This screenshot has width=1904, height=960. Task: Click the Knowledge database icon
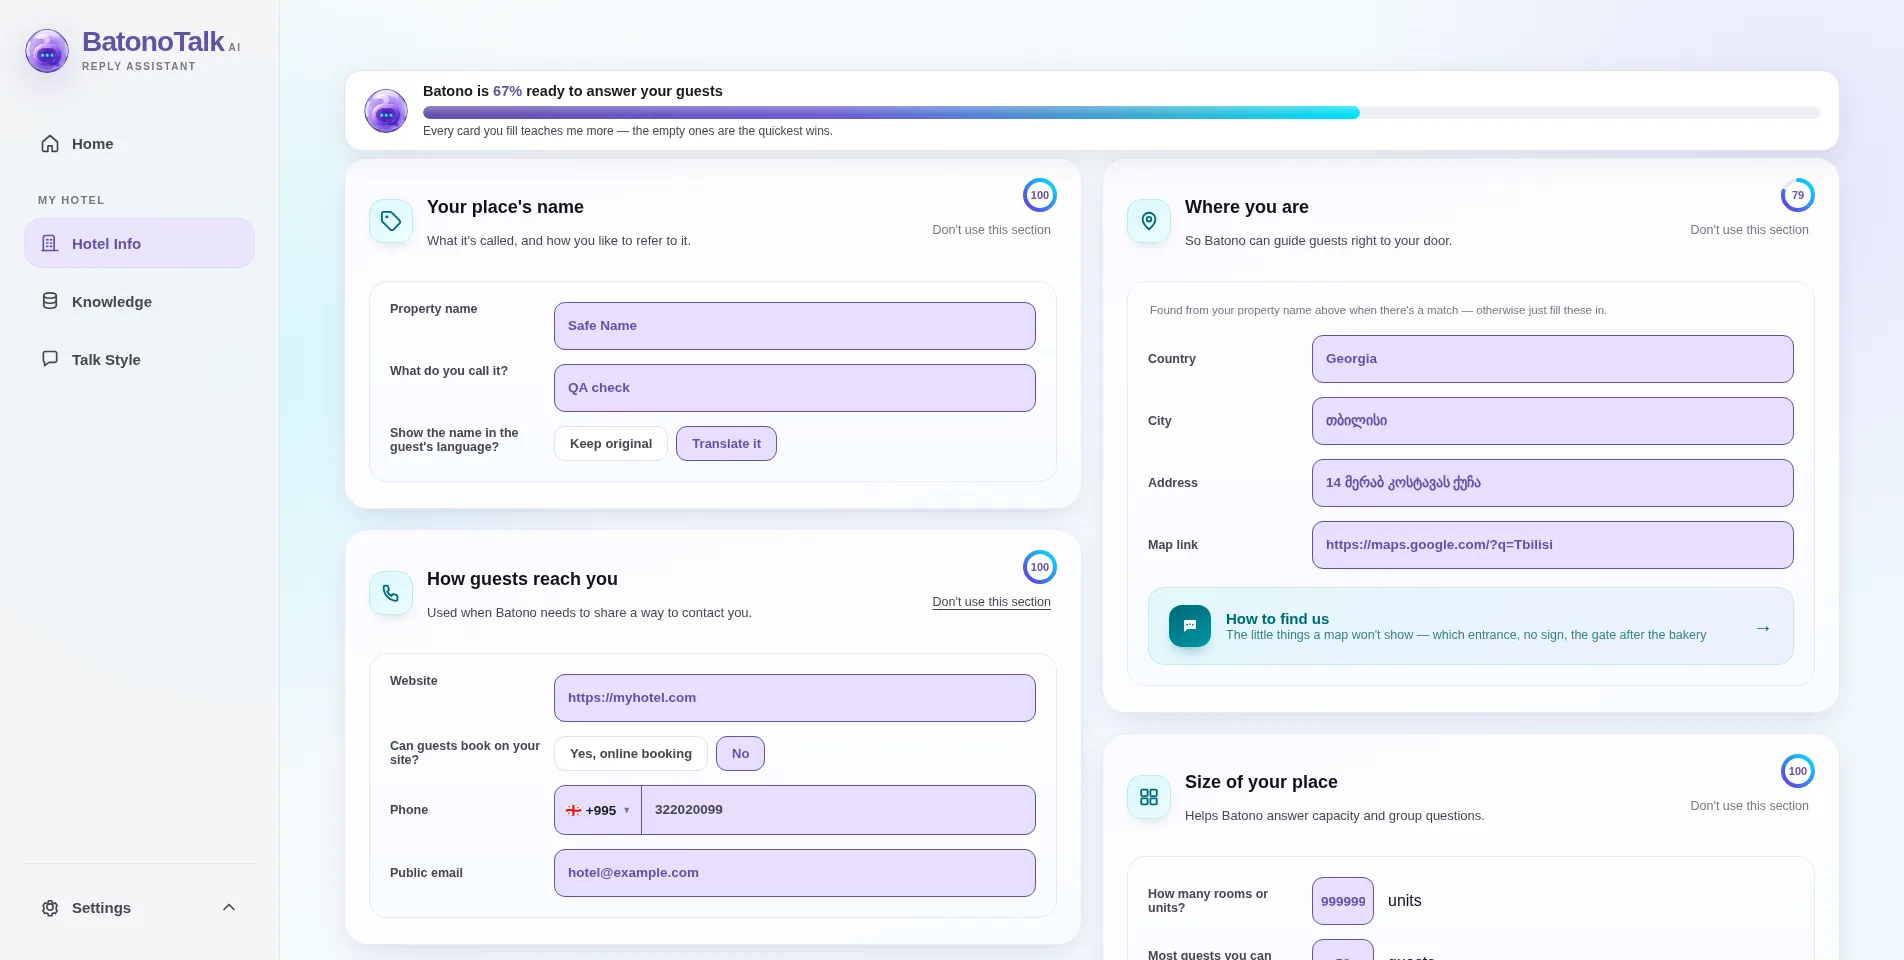click(x=50, y=301)
